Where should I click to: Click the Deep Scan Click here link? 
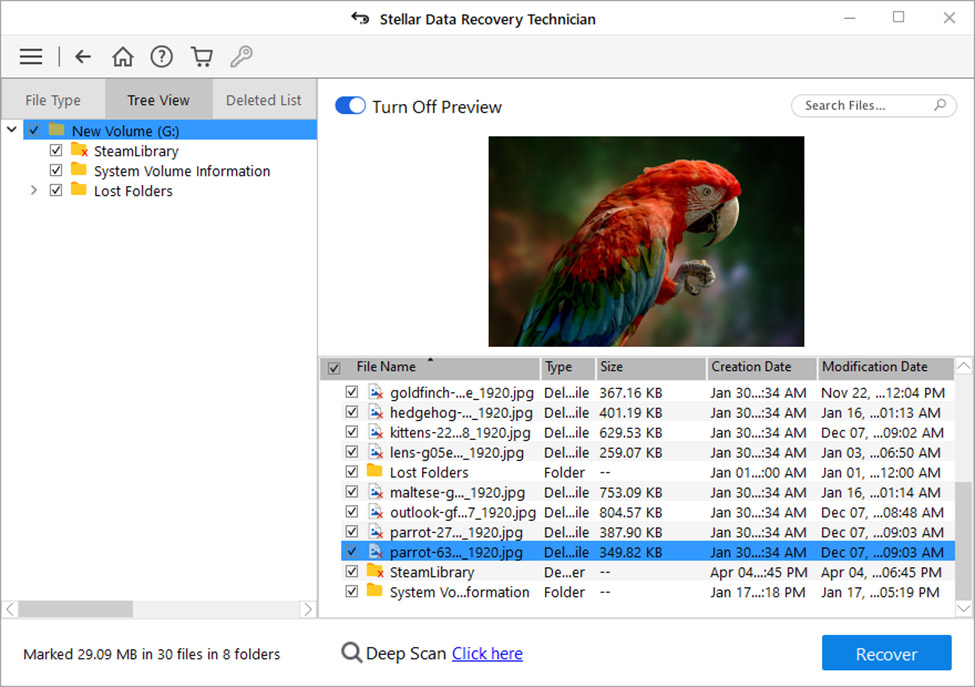[487, 653]
